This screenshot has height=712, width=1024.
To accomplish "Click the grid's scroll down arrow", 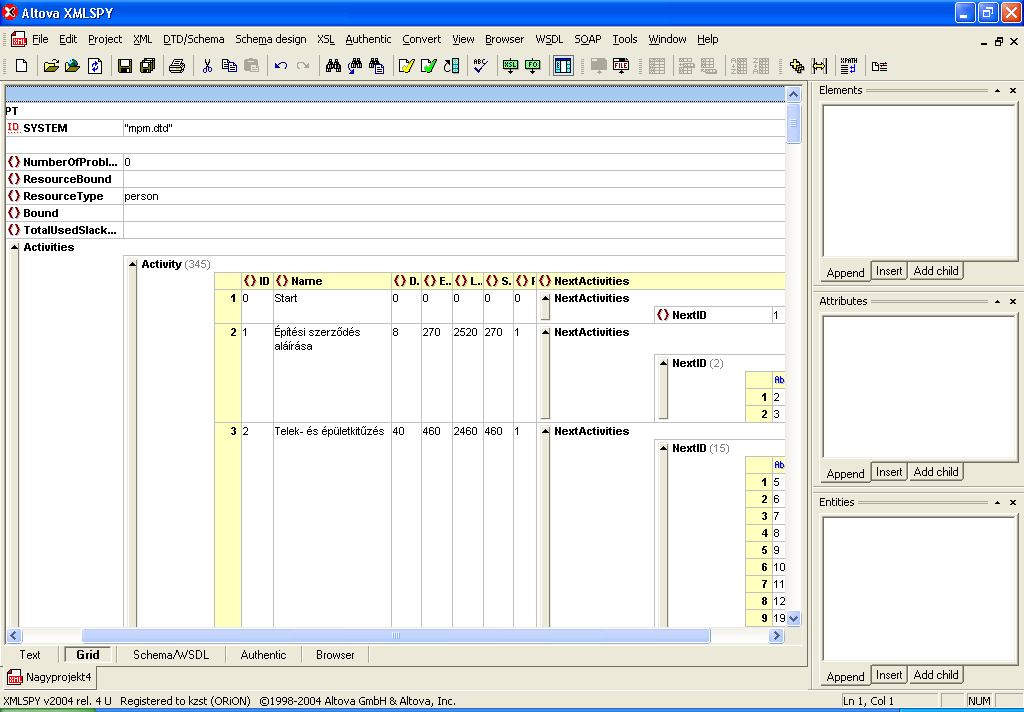I will tap(793, 618).
